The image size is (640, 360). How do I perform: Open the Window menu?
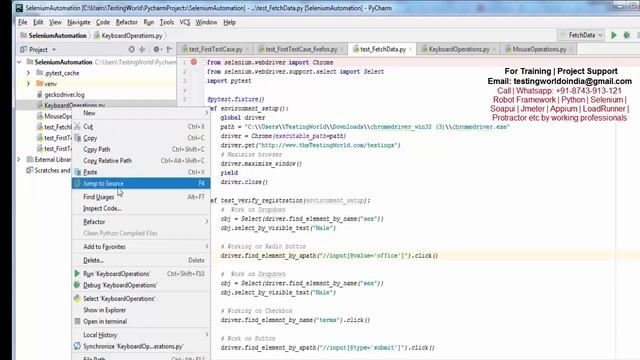[x=206, y=22]
